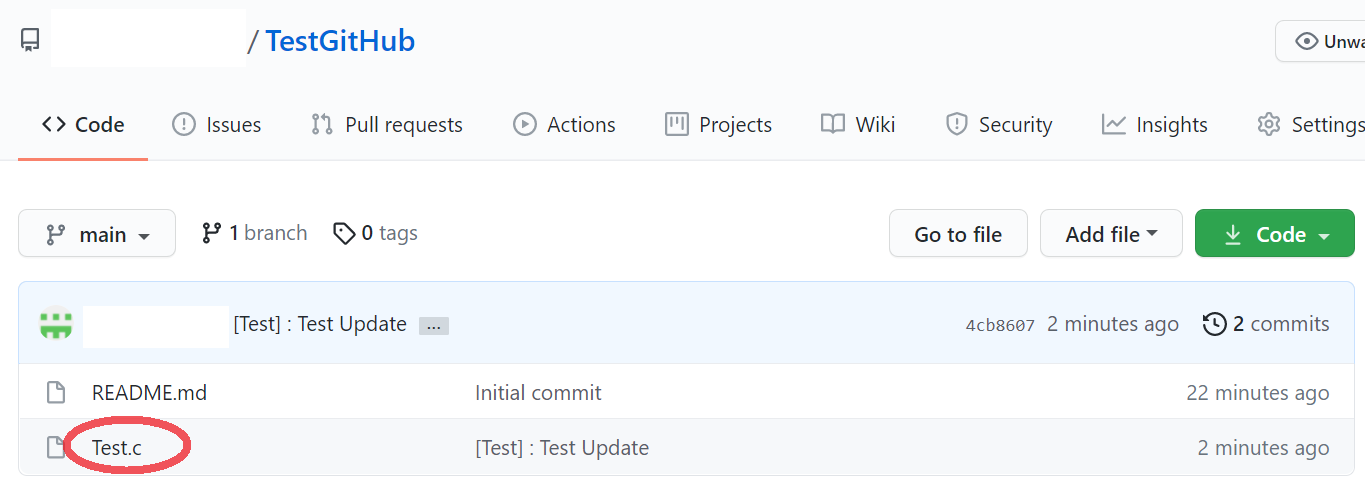The image size is (1365, 486).
Task: Click the repository book icon
Action: (30, 41)
